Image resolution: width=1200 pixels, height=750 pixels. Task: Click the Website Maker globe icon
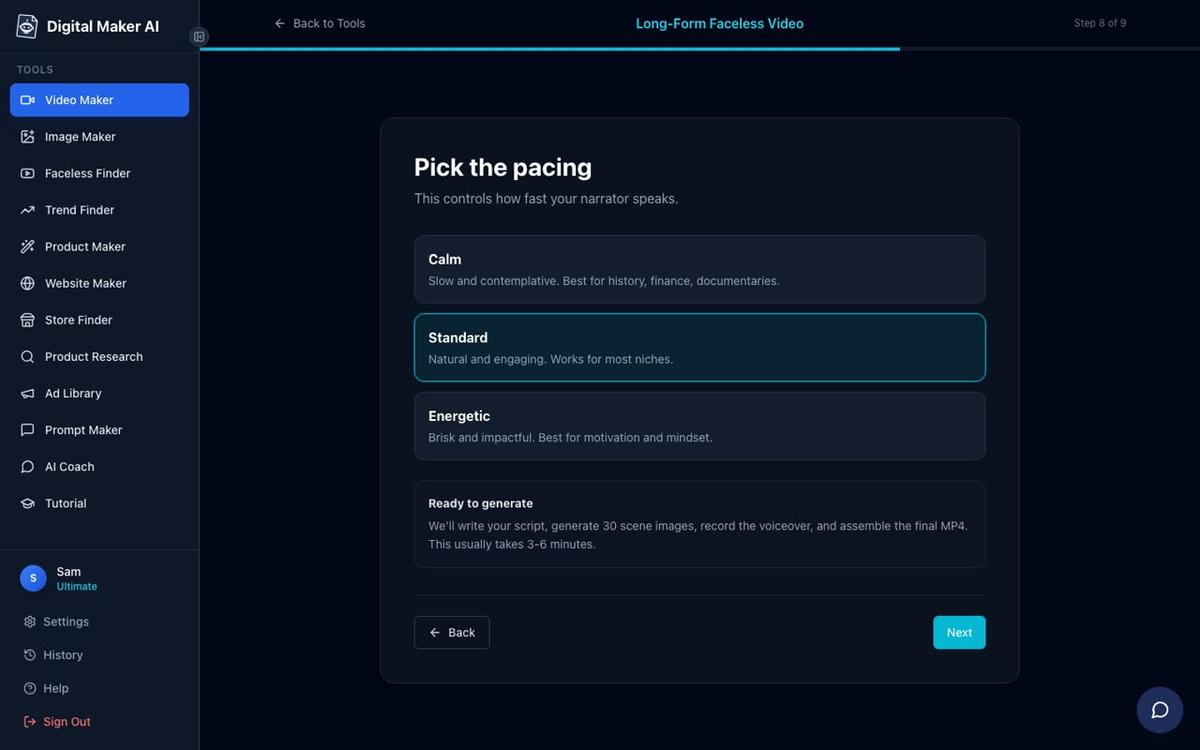[x=27, y=283]
